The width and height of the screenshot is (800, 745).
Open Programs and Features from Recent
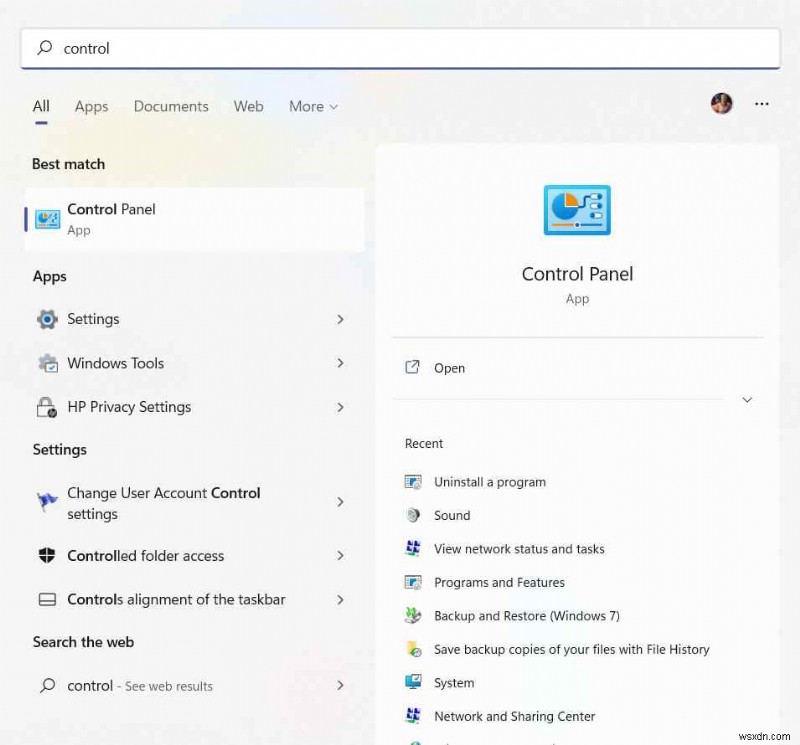point(499,582)
